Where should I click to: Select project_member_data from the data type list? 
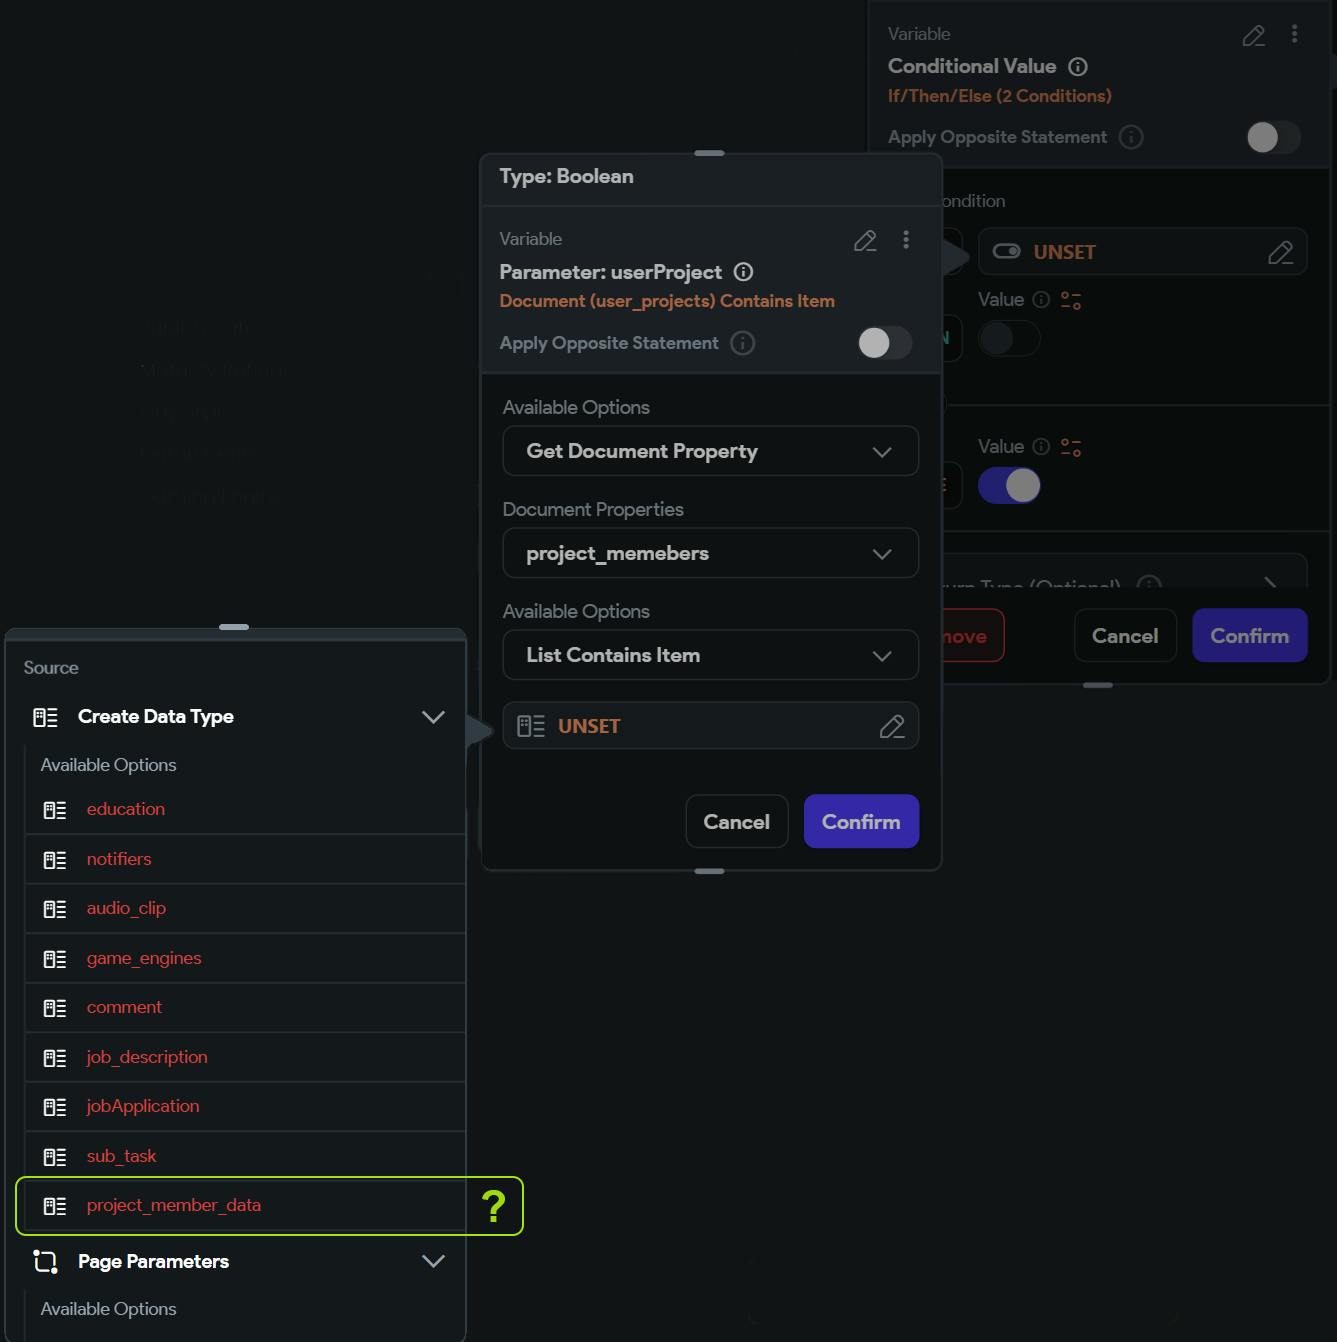174,1206
